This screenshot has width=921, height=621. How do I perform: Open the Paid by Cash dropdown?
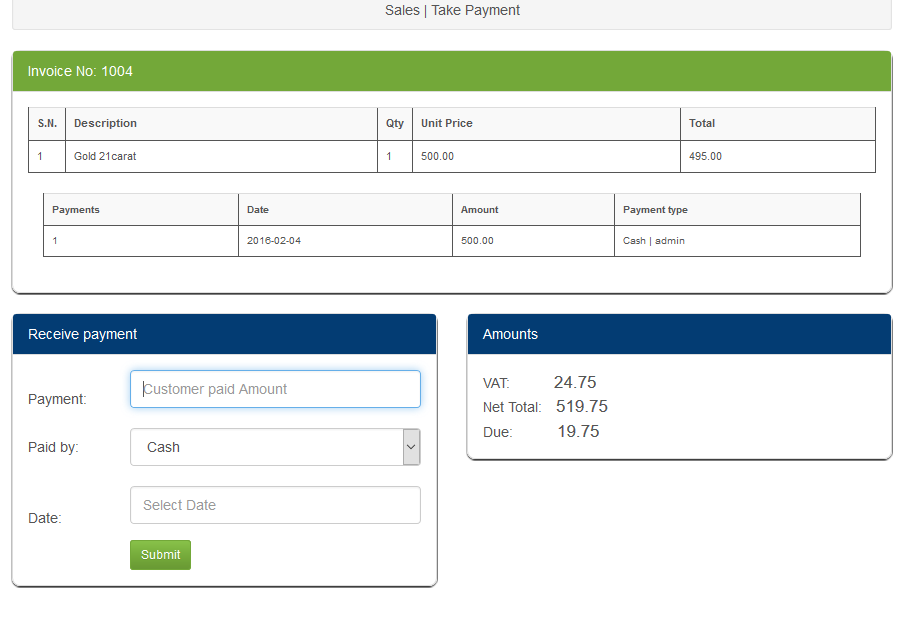click(275, 447)
